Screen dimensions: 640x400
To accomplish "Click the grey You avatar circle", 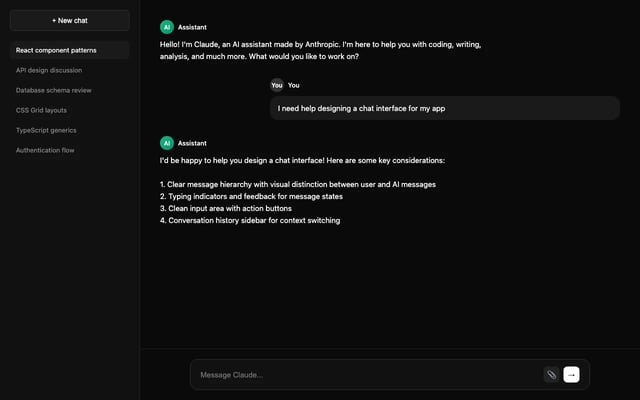I will click(x=277, y=85).
